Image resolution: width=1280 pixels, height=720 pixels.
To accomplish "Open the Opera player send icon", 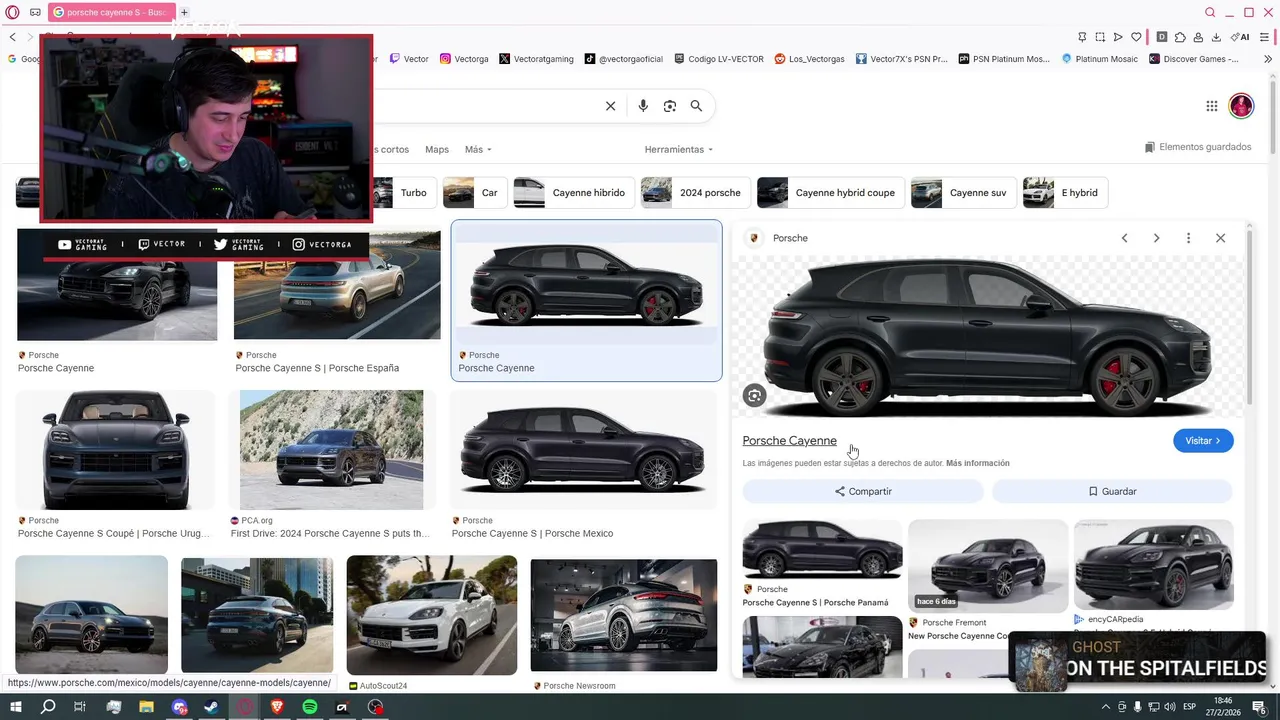I will tap(1118, 37).
